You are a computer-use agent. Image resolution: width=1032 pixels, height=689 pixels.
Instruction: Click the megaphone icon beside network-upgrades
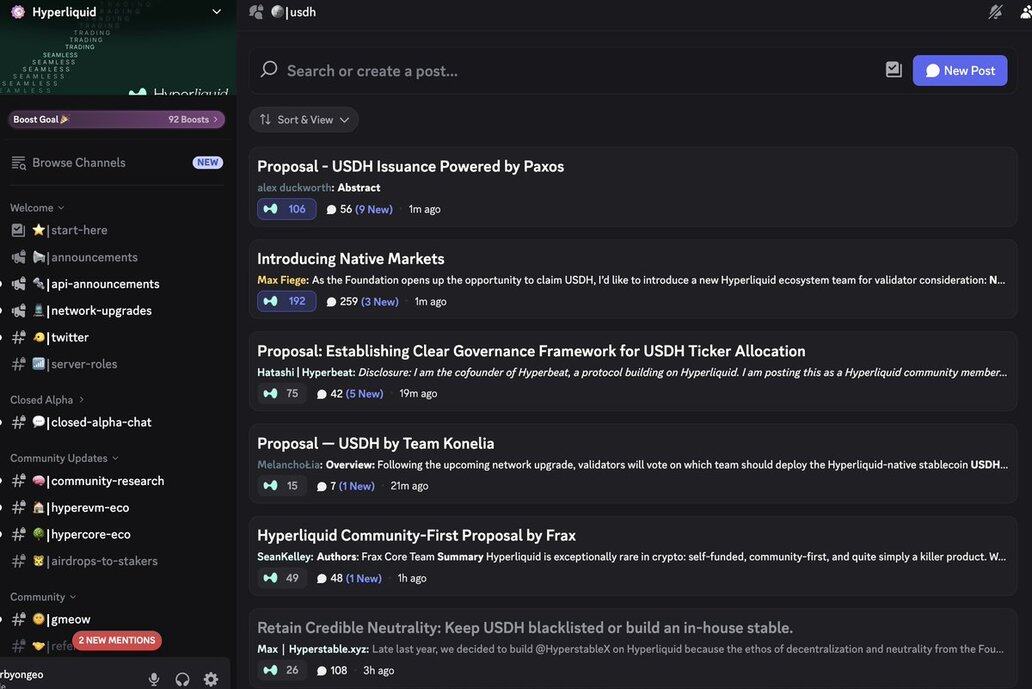click(x=18, y=311)
